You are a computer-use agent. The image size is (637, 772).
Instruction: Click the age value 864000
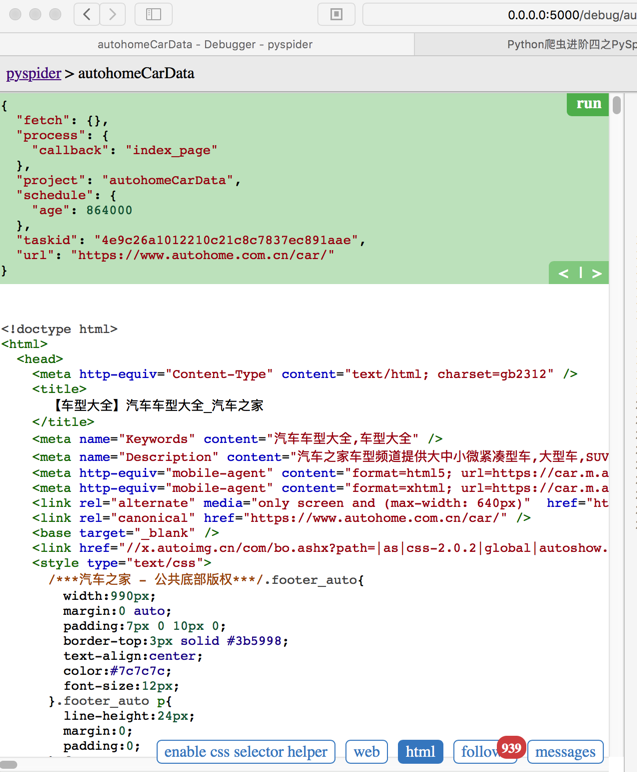tap(109, 210)
